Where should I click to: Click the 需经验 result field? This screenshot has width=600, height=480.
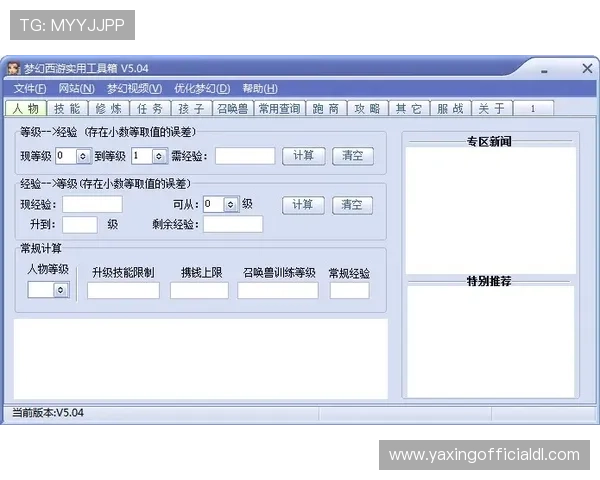click(x=245, y=156)
